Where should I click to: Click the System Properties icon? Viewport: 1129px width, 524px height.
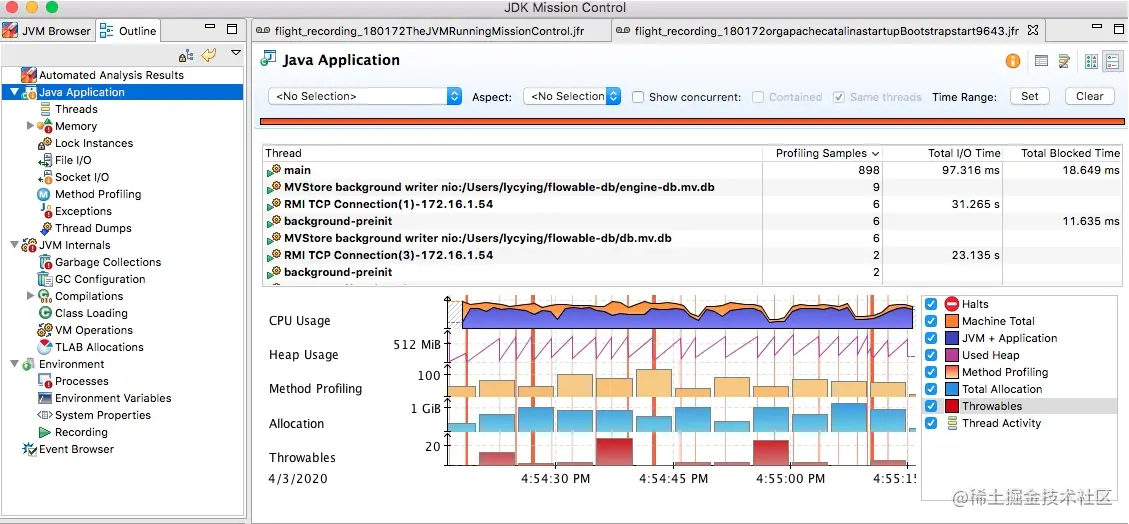click(x=45, y=415)
